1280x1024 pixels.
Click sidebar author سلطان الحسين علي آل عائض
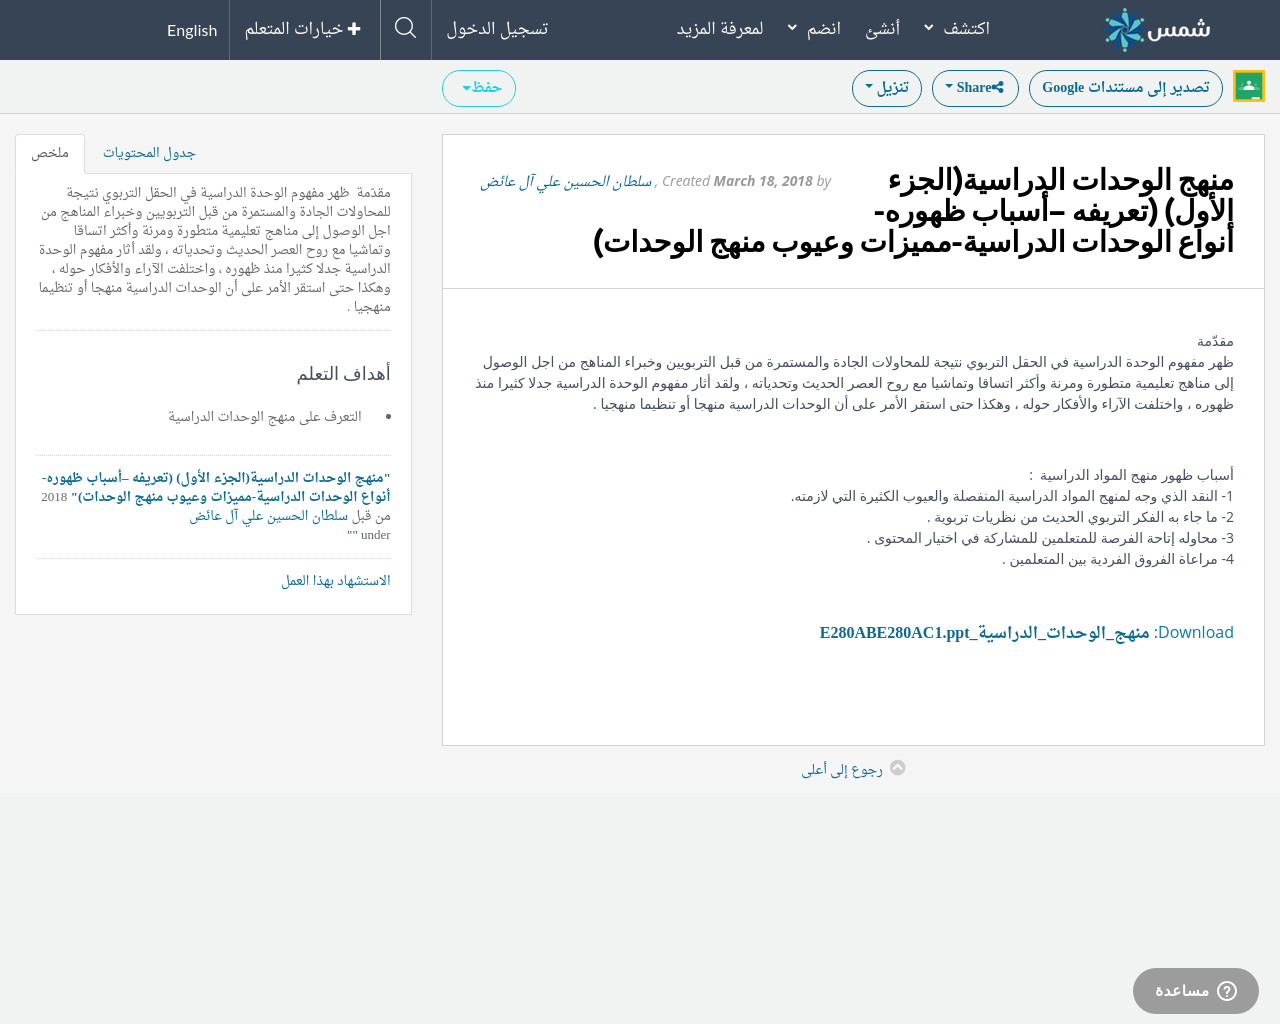pos(269,516)
